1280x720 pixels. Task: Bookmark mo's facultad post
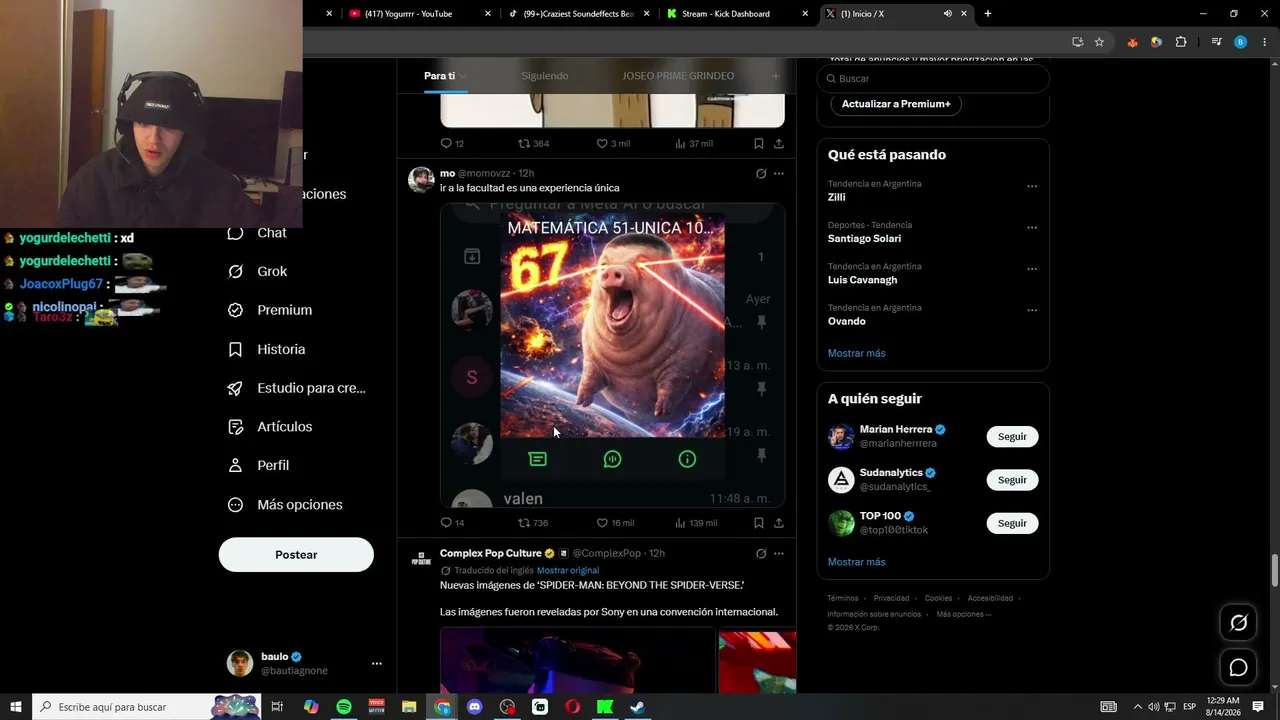click(x=759, y=523)
